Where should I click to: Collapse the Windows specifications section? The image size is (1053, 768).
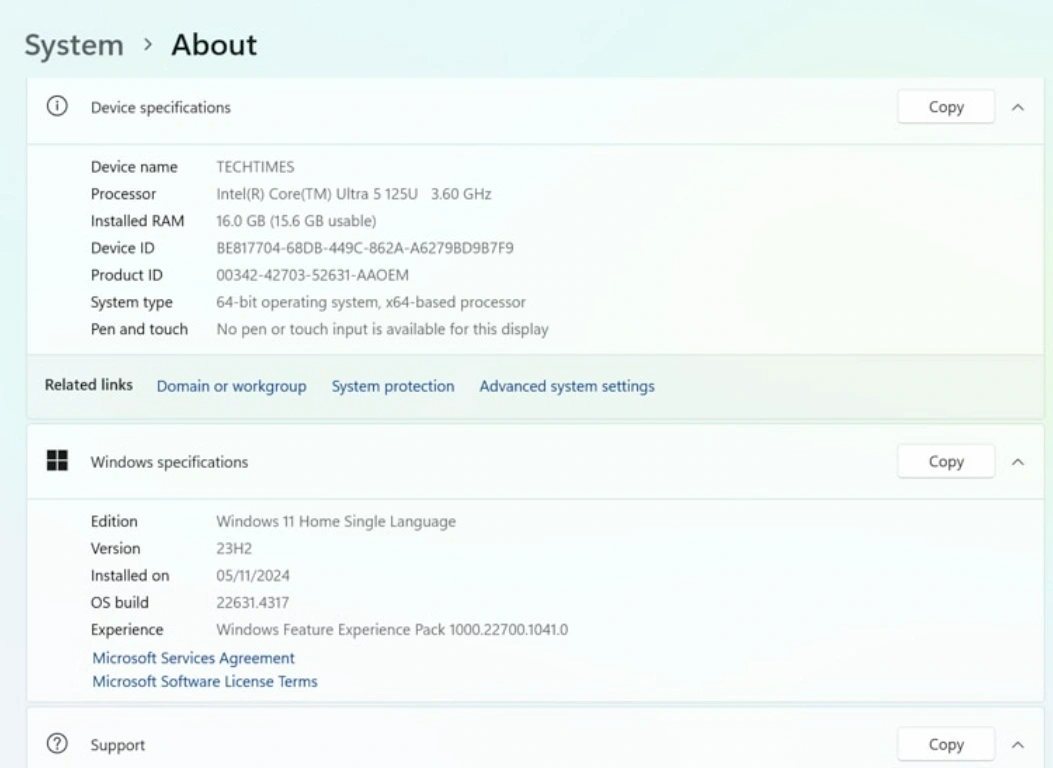(1018, 462)
